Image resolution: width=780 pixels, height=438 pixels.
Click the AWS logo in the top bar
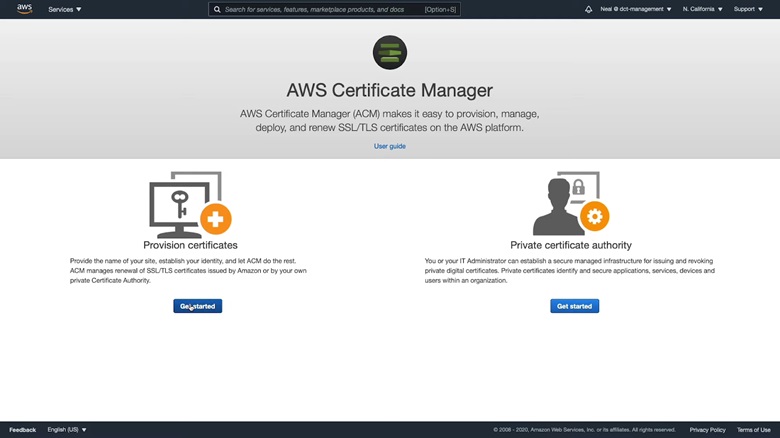click(x=24, y=9)
